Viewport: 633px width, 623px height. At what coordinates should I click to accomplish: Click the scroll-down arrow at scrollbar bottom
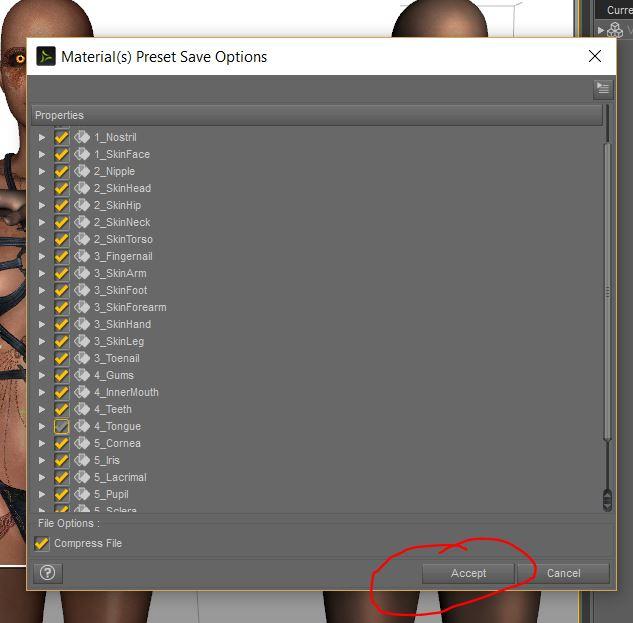coord(607,506)
